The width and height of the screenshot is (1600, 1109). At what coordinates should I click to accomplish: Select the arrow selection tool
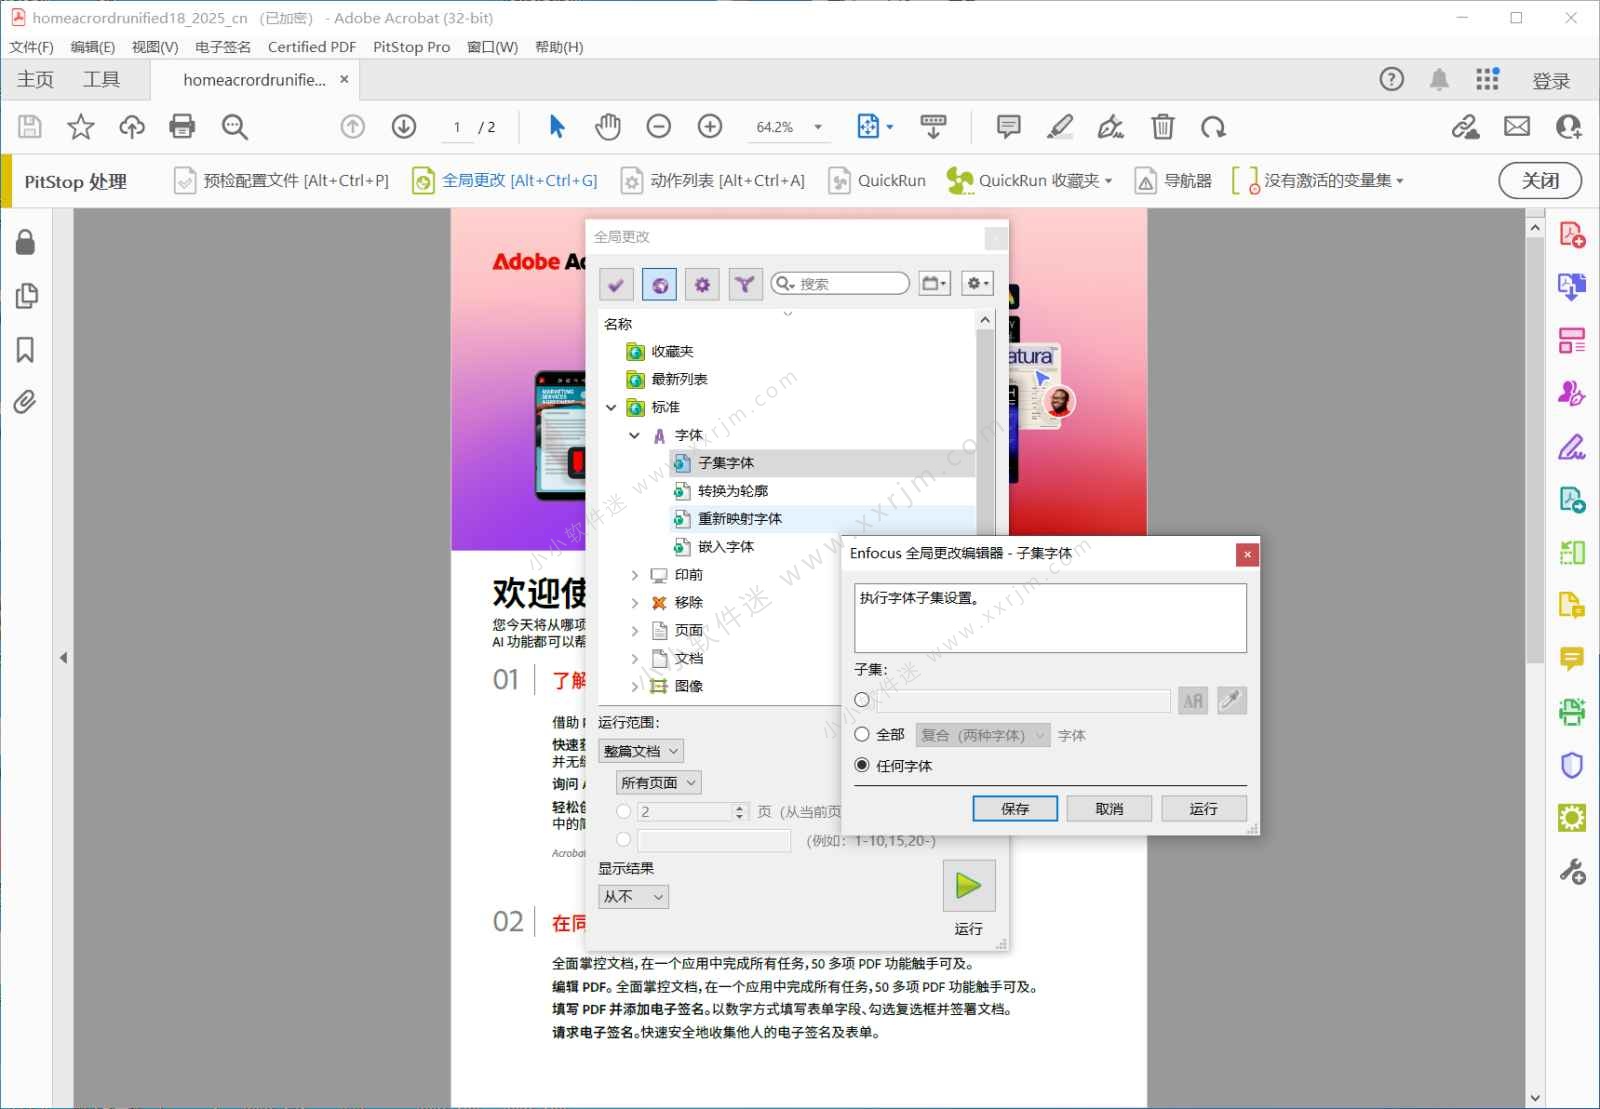pyautogui.click(x=557, y=126)
